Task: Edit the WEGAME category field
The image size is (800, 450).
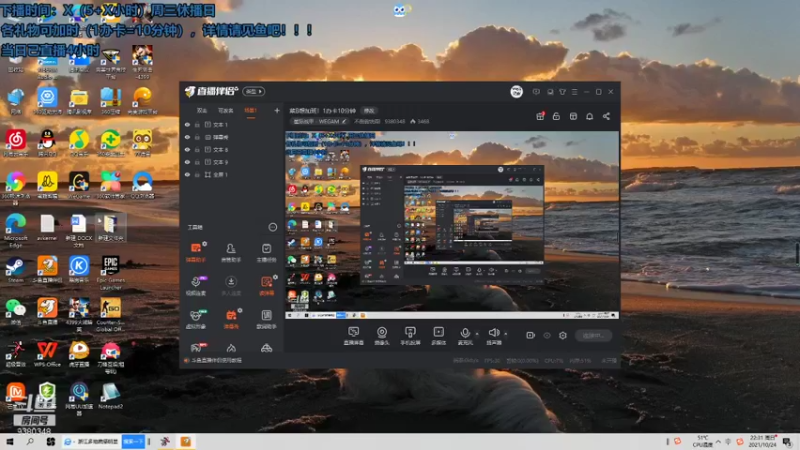Action: point(320,121)
